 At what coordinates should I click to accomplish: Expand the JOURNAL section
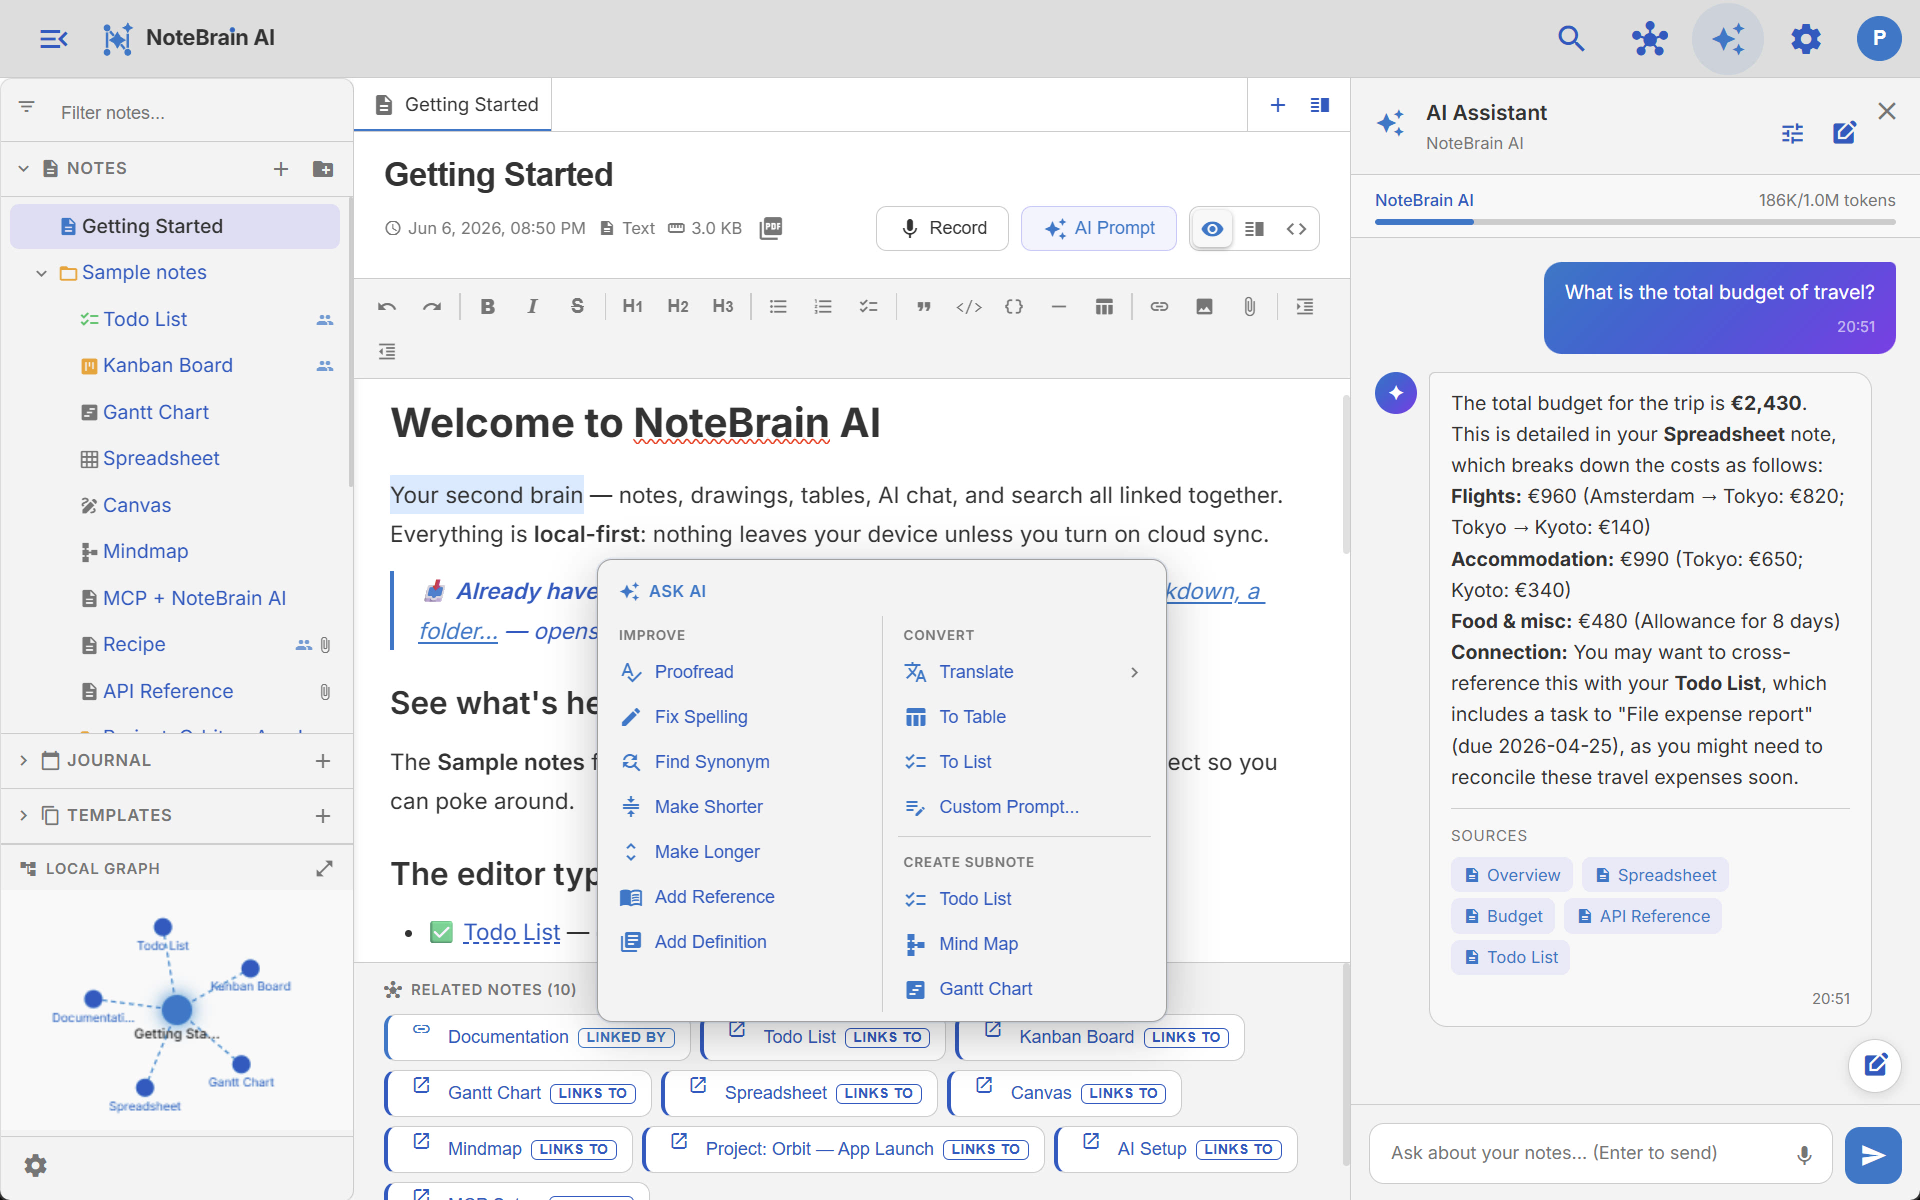(x=24, y=761)
